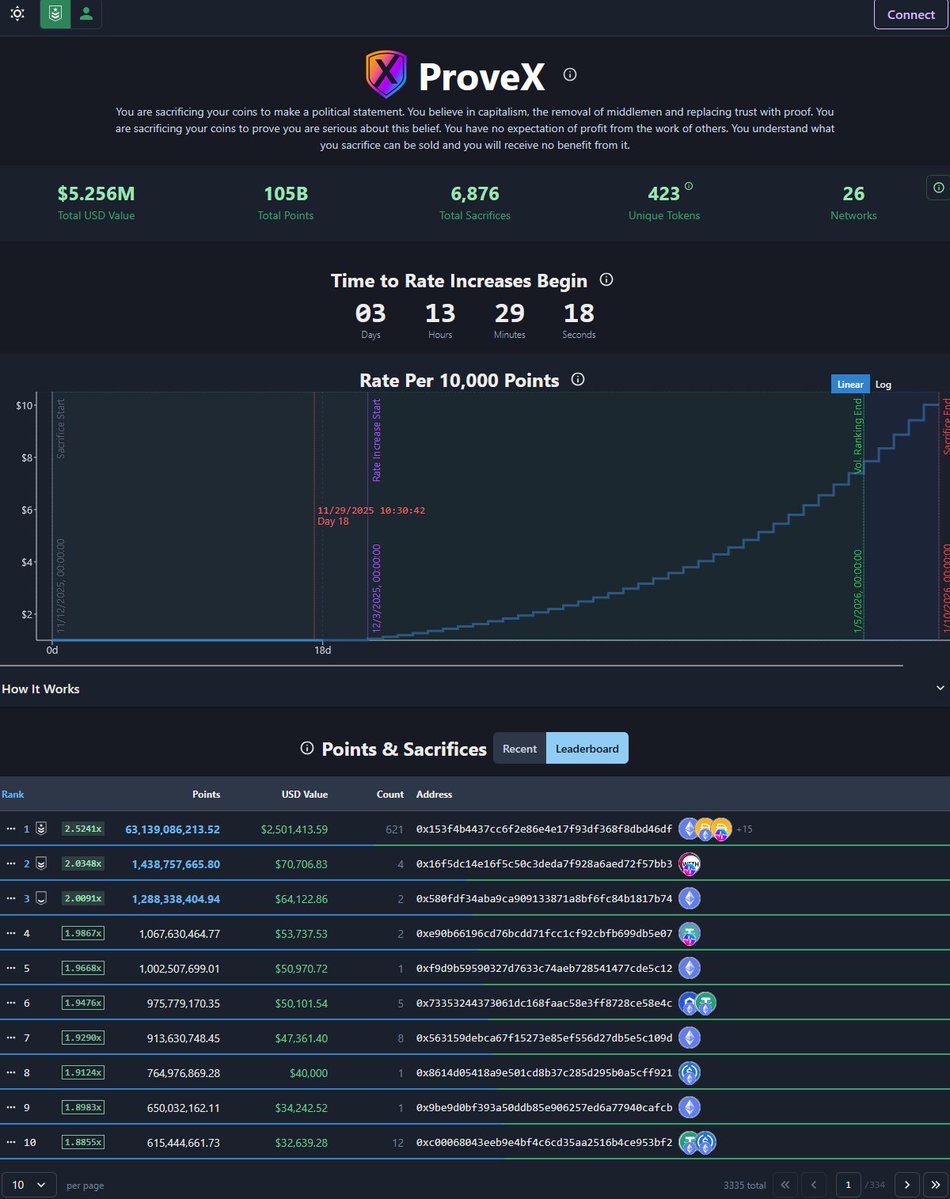Screen dimensions: 950x1199
Task: Open info icon beside Unique Tokens count
Action: coord(688,186)
